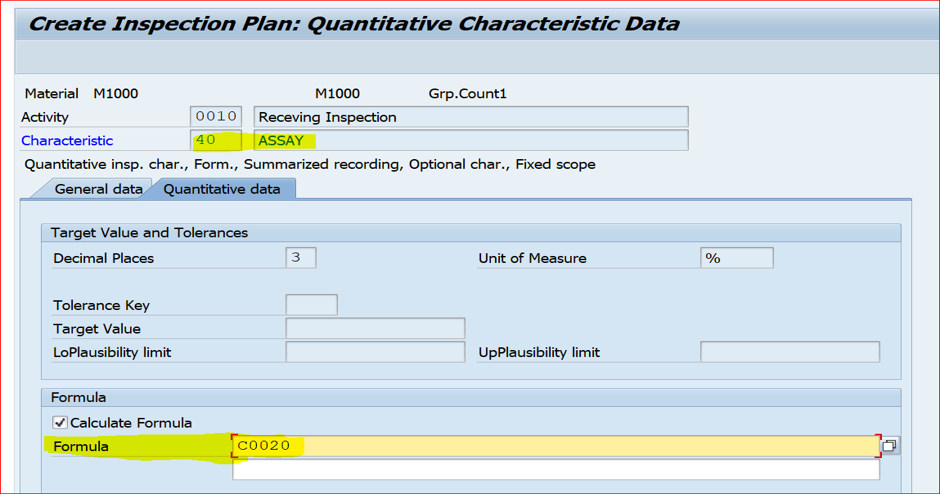
Task: Click the empty Tolerance Key field
Action: 312,305
